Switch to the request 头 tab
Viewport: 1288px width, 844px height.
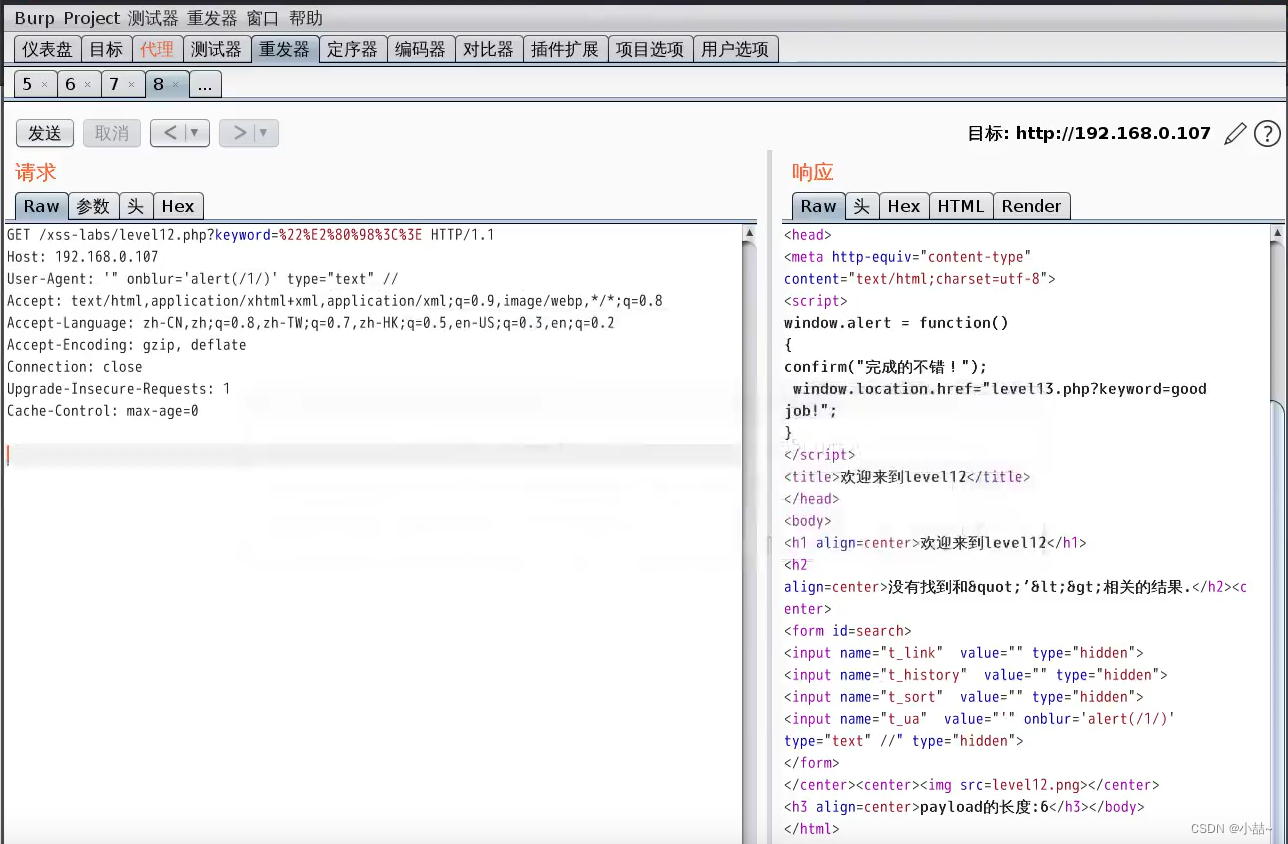tap(135, 206)
